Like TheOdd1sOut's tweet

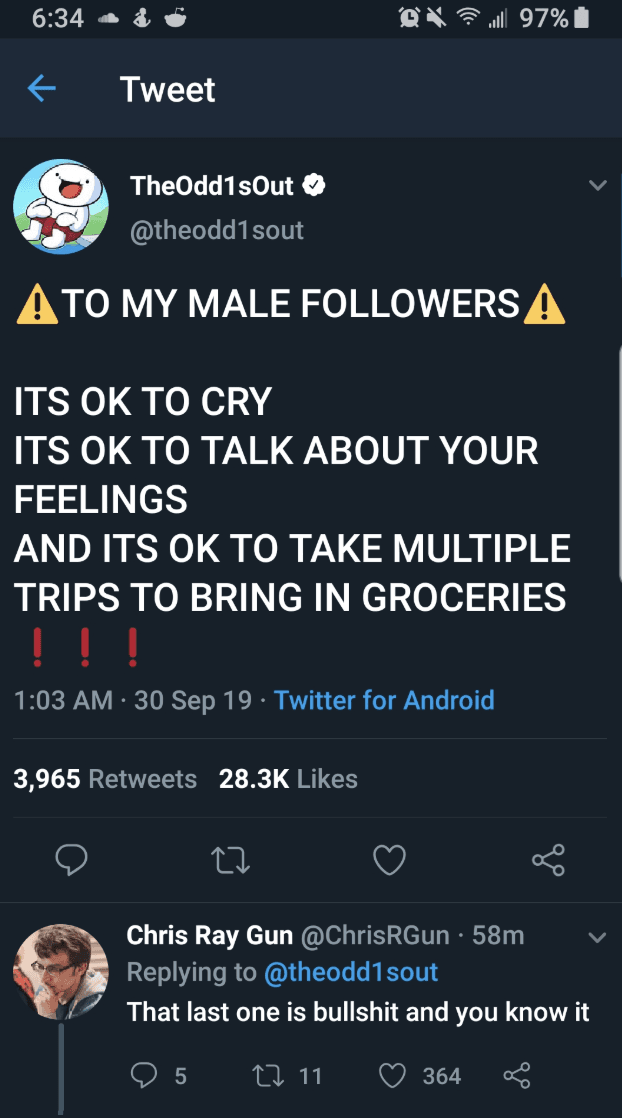pos(389,859)
